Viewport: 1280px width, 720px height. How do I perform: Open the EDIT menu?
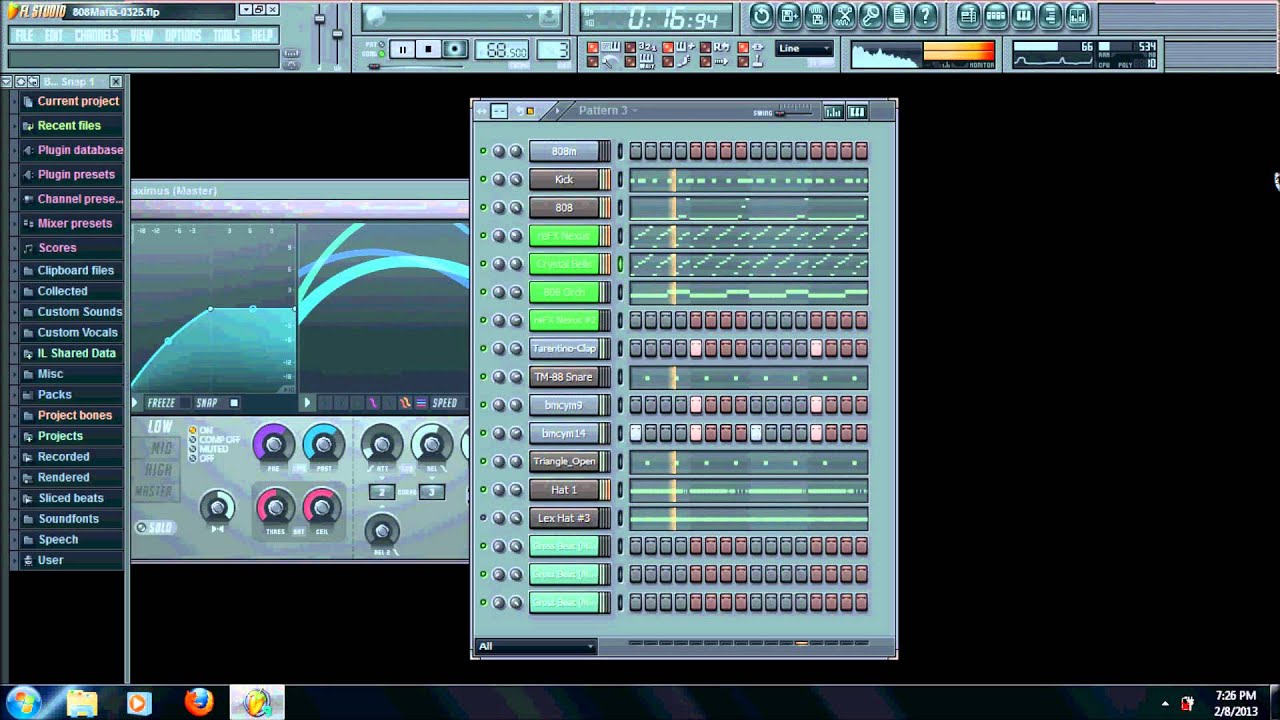point(54,36)
